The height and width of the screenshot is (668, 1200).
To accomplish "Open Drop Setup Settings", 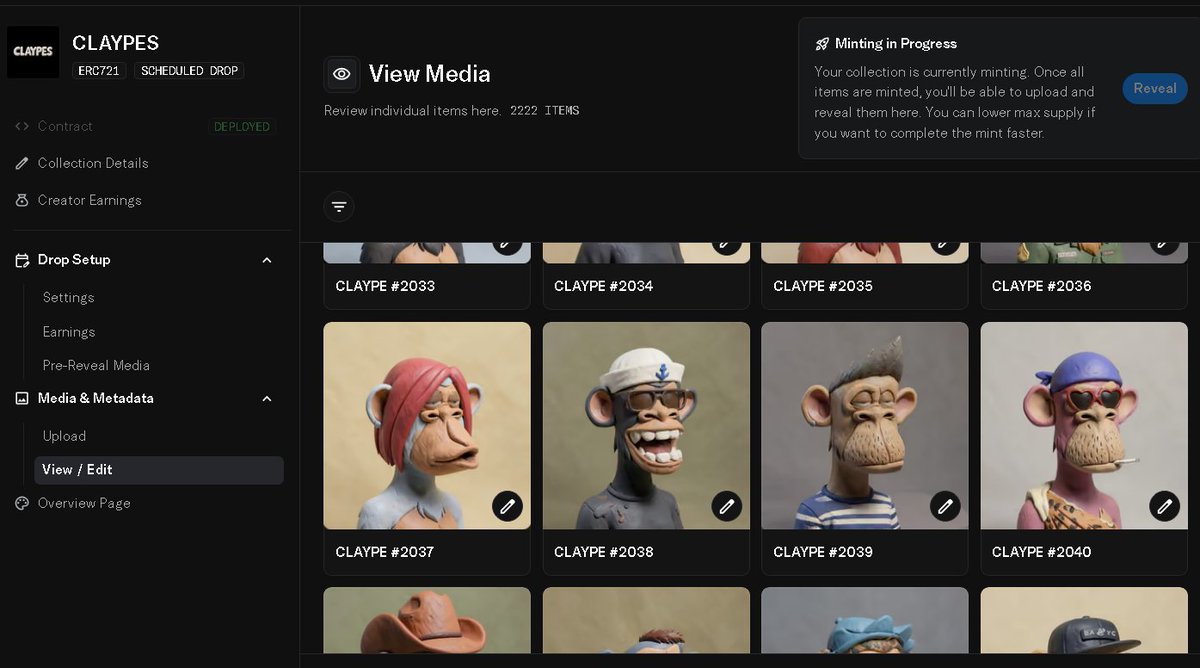I will coord(68,297).
